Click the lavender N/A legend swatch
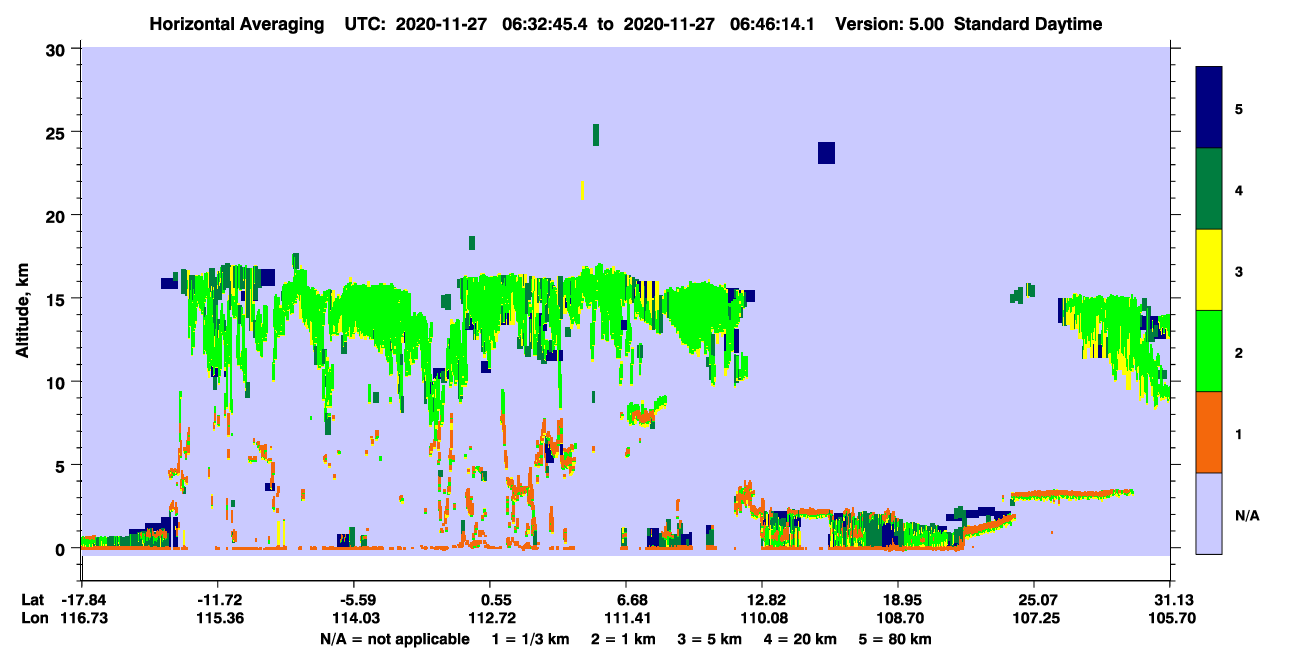This screenshot has height=667, width=1300. [1209, 513]
